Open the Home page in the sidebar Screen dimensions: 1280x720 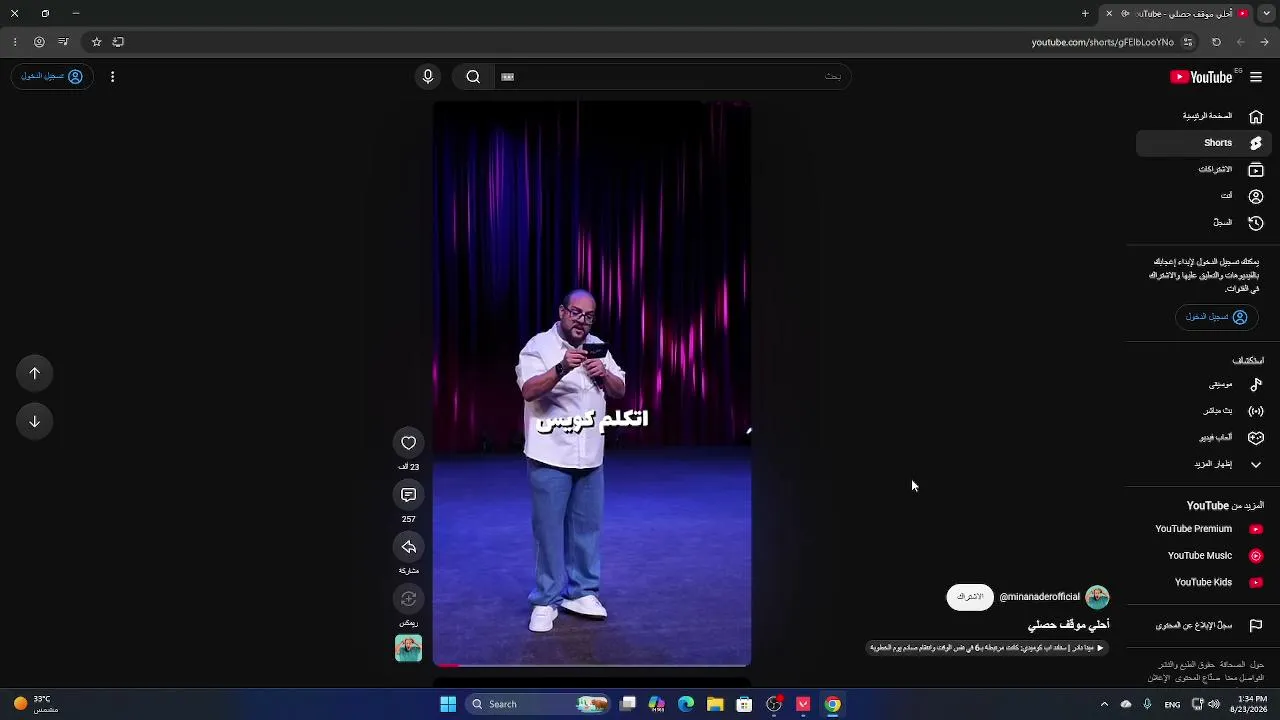pos(1202,116)
